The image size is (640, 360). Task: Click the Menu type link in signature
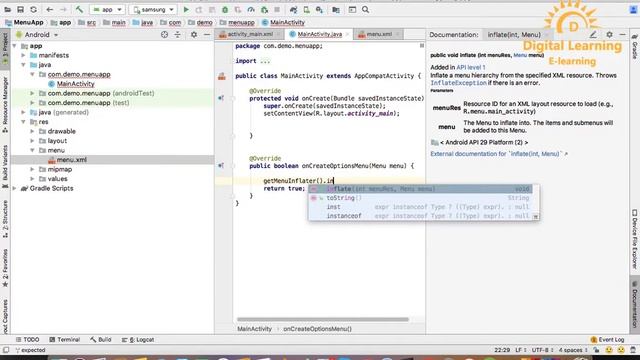click(x=520, y=55)
